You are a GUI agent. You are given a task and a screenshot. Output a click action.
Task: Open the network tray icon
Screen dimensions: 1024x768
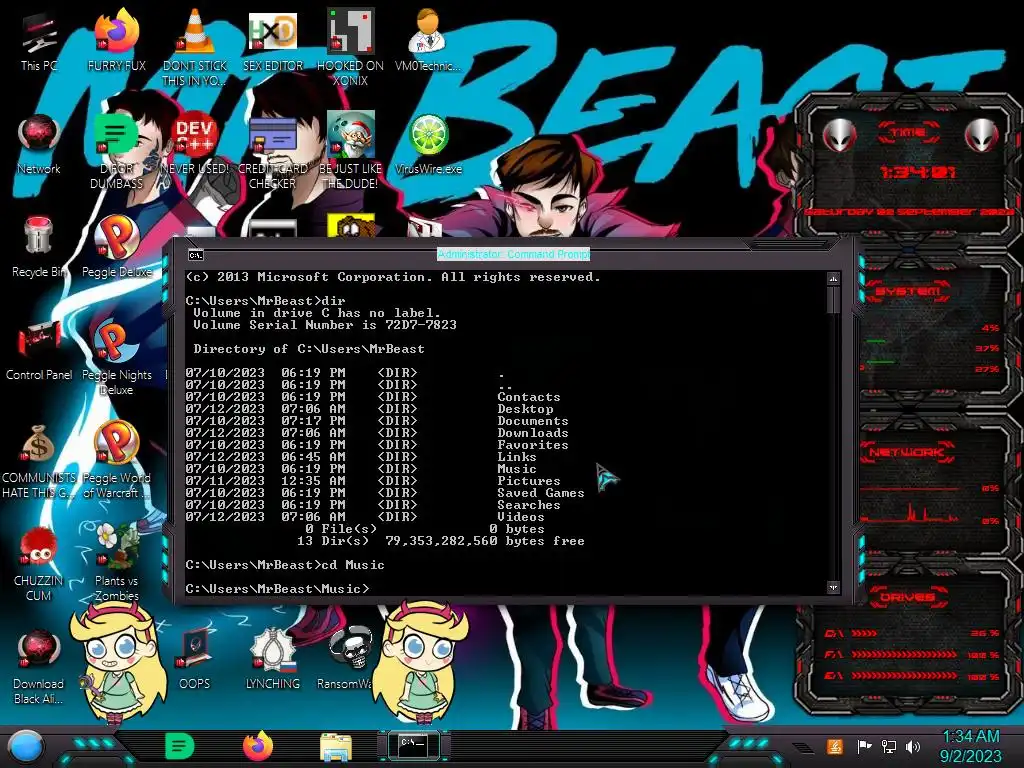tap(889, 746)
